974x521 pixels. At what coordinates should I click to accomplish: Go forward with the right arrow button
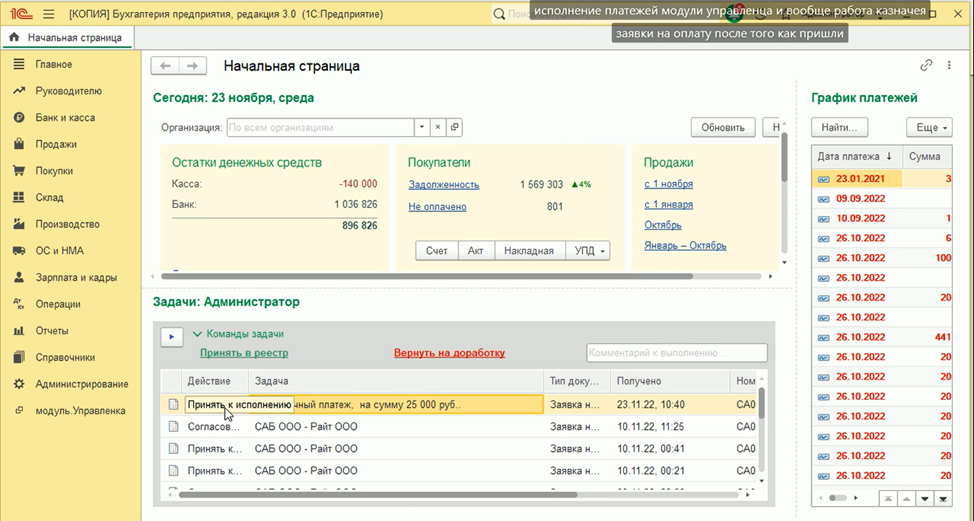click(193, 66)
